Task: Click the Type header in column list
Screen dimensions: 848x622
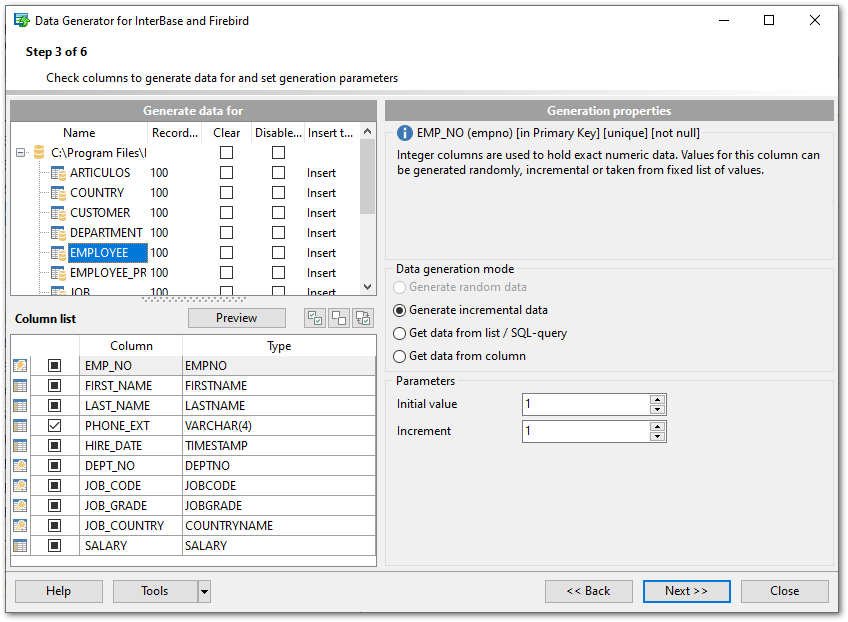Action: click(279, 346)
